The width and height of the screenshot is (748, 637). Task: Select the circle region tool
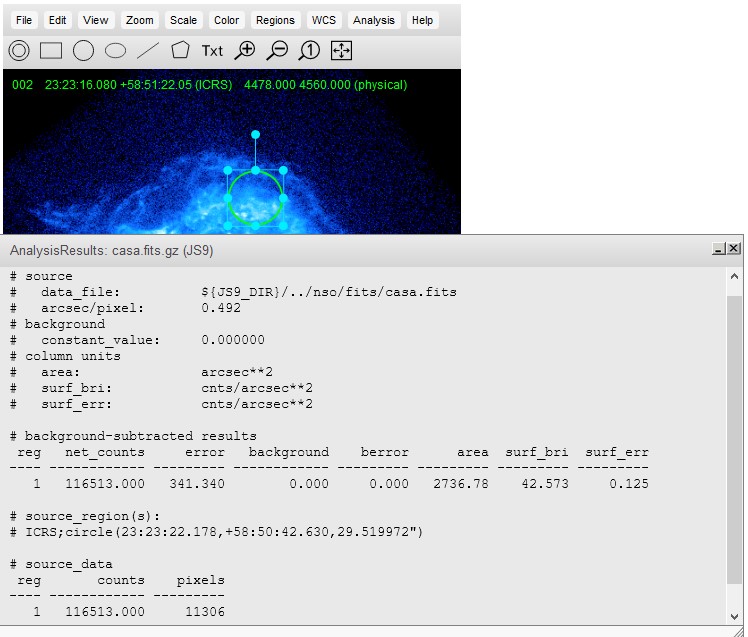click(83, 50)
